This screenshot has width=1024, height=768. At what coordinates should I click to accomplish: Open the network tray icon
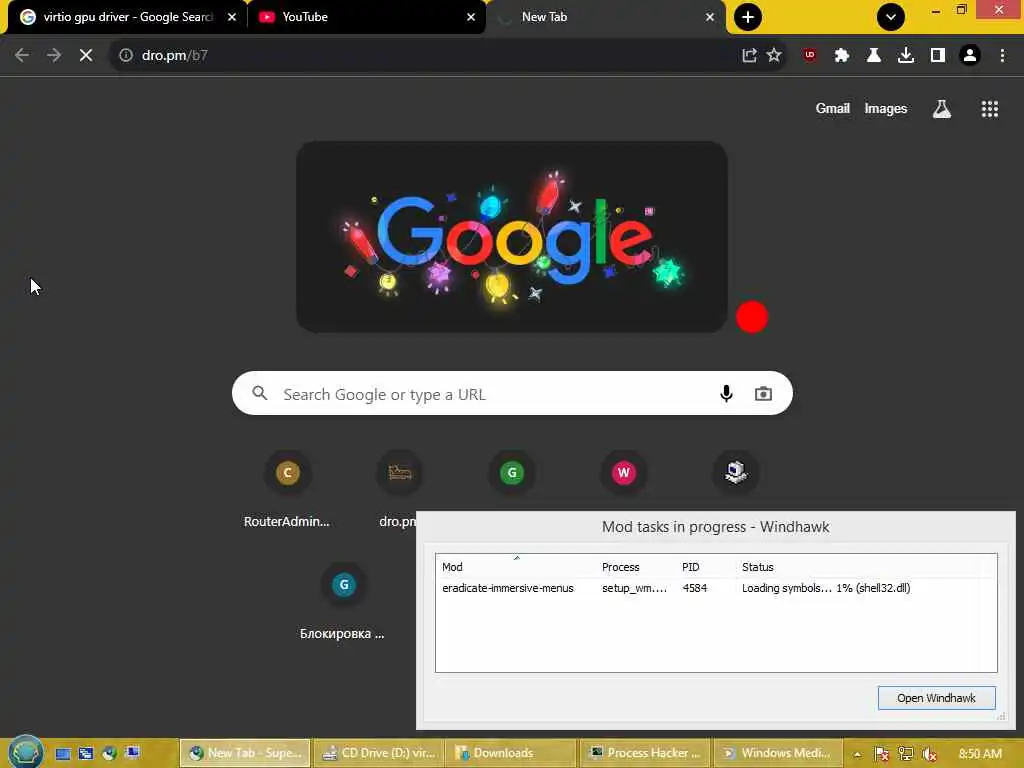pyautogui.click(x=905, y=754)
